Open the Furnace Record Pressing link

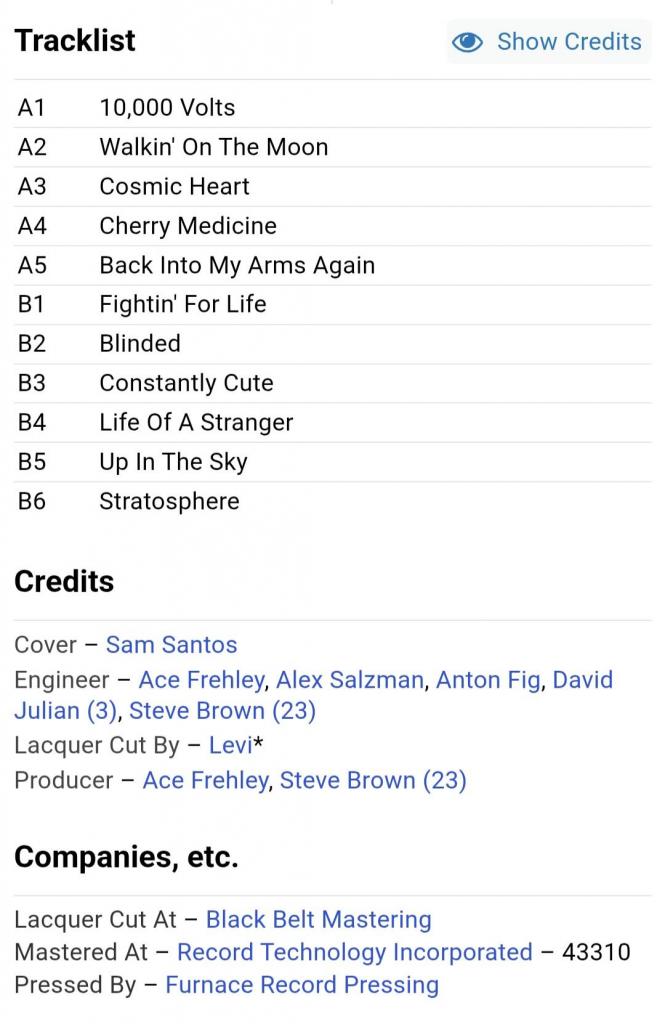301,985
